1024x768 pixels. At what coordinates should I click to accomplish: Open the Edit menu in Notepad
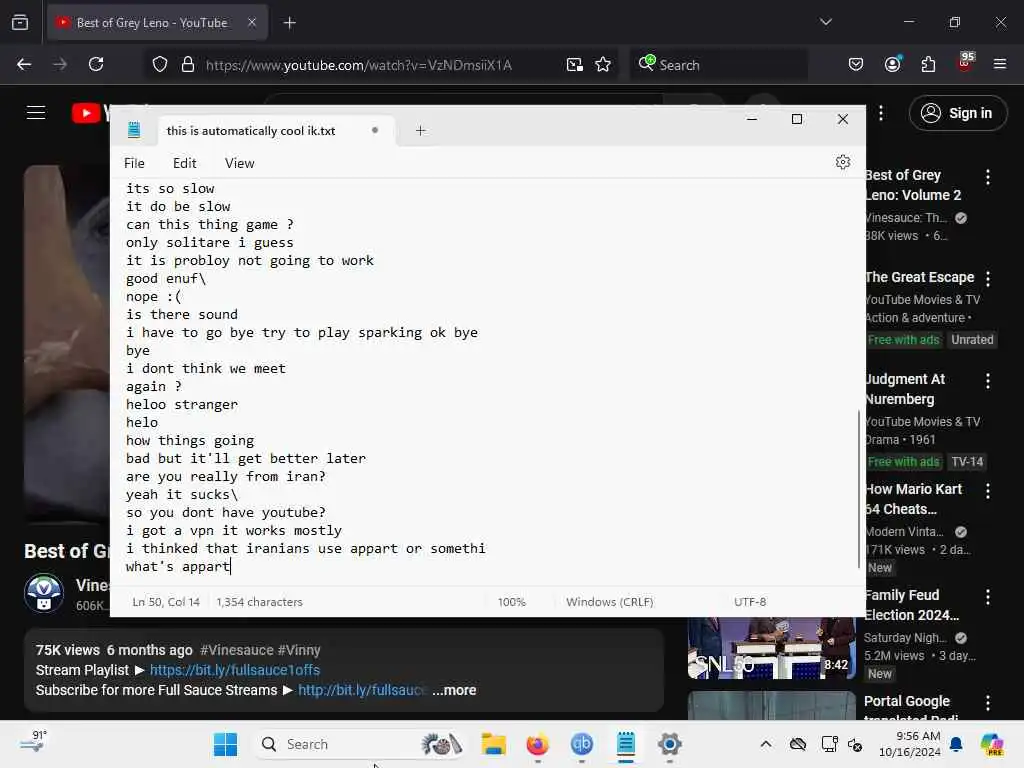184,163
